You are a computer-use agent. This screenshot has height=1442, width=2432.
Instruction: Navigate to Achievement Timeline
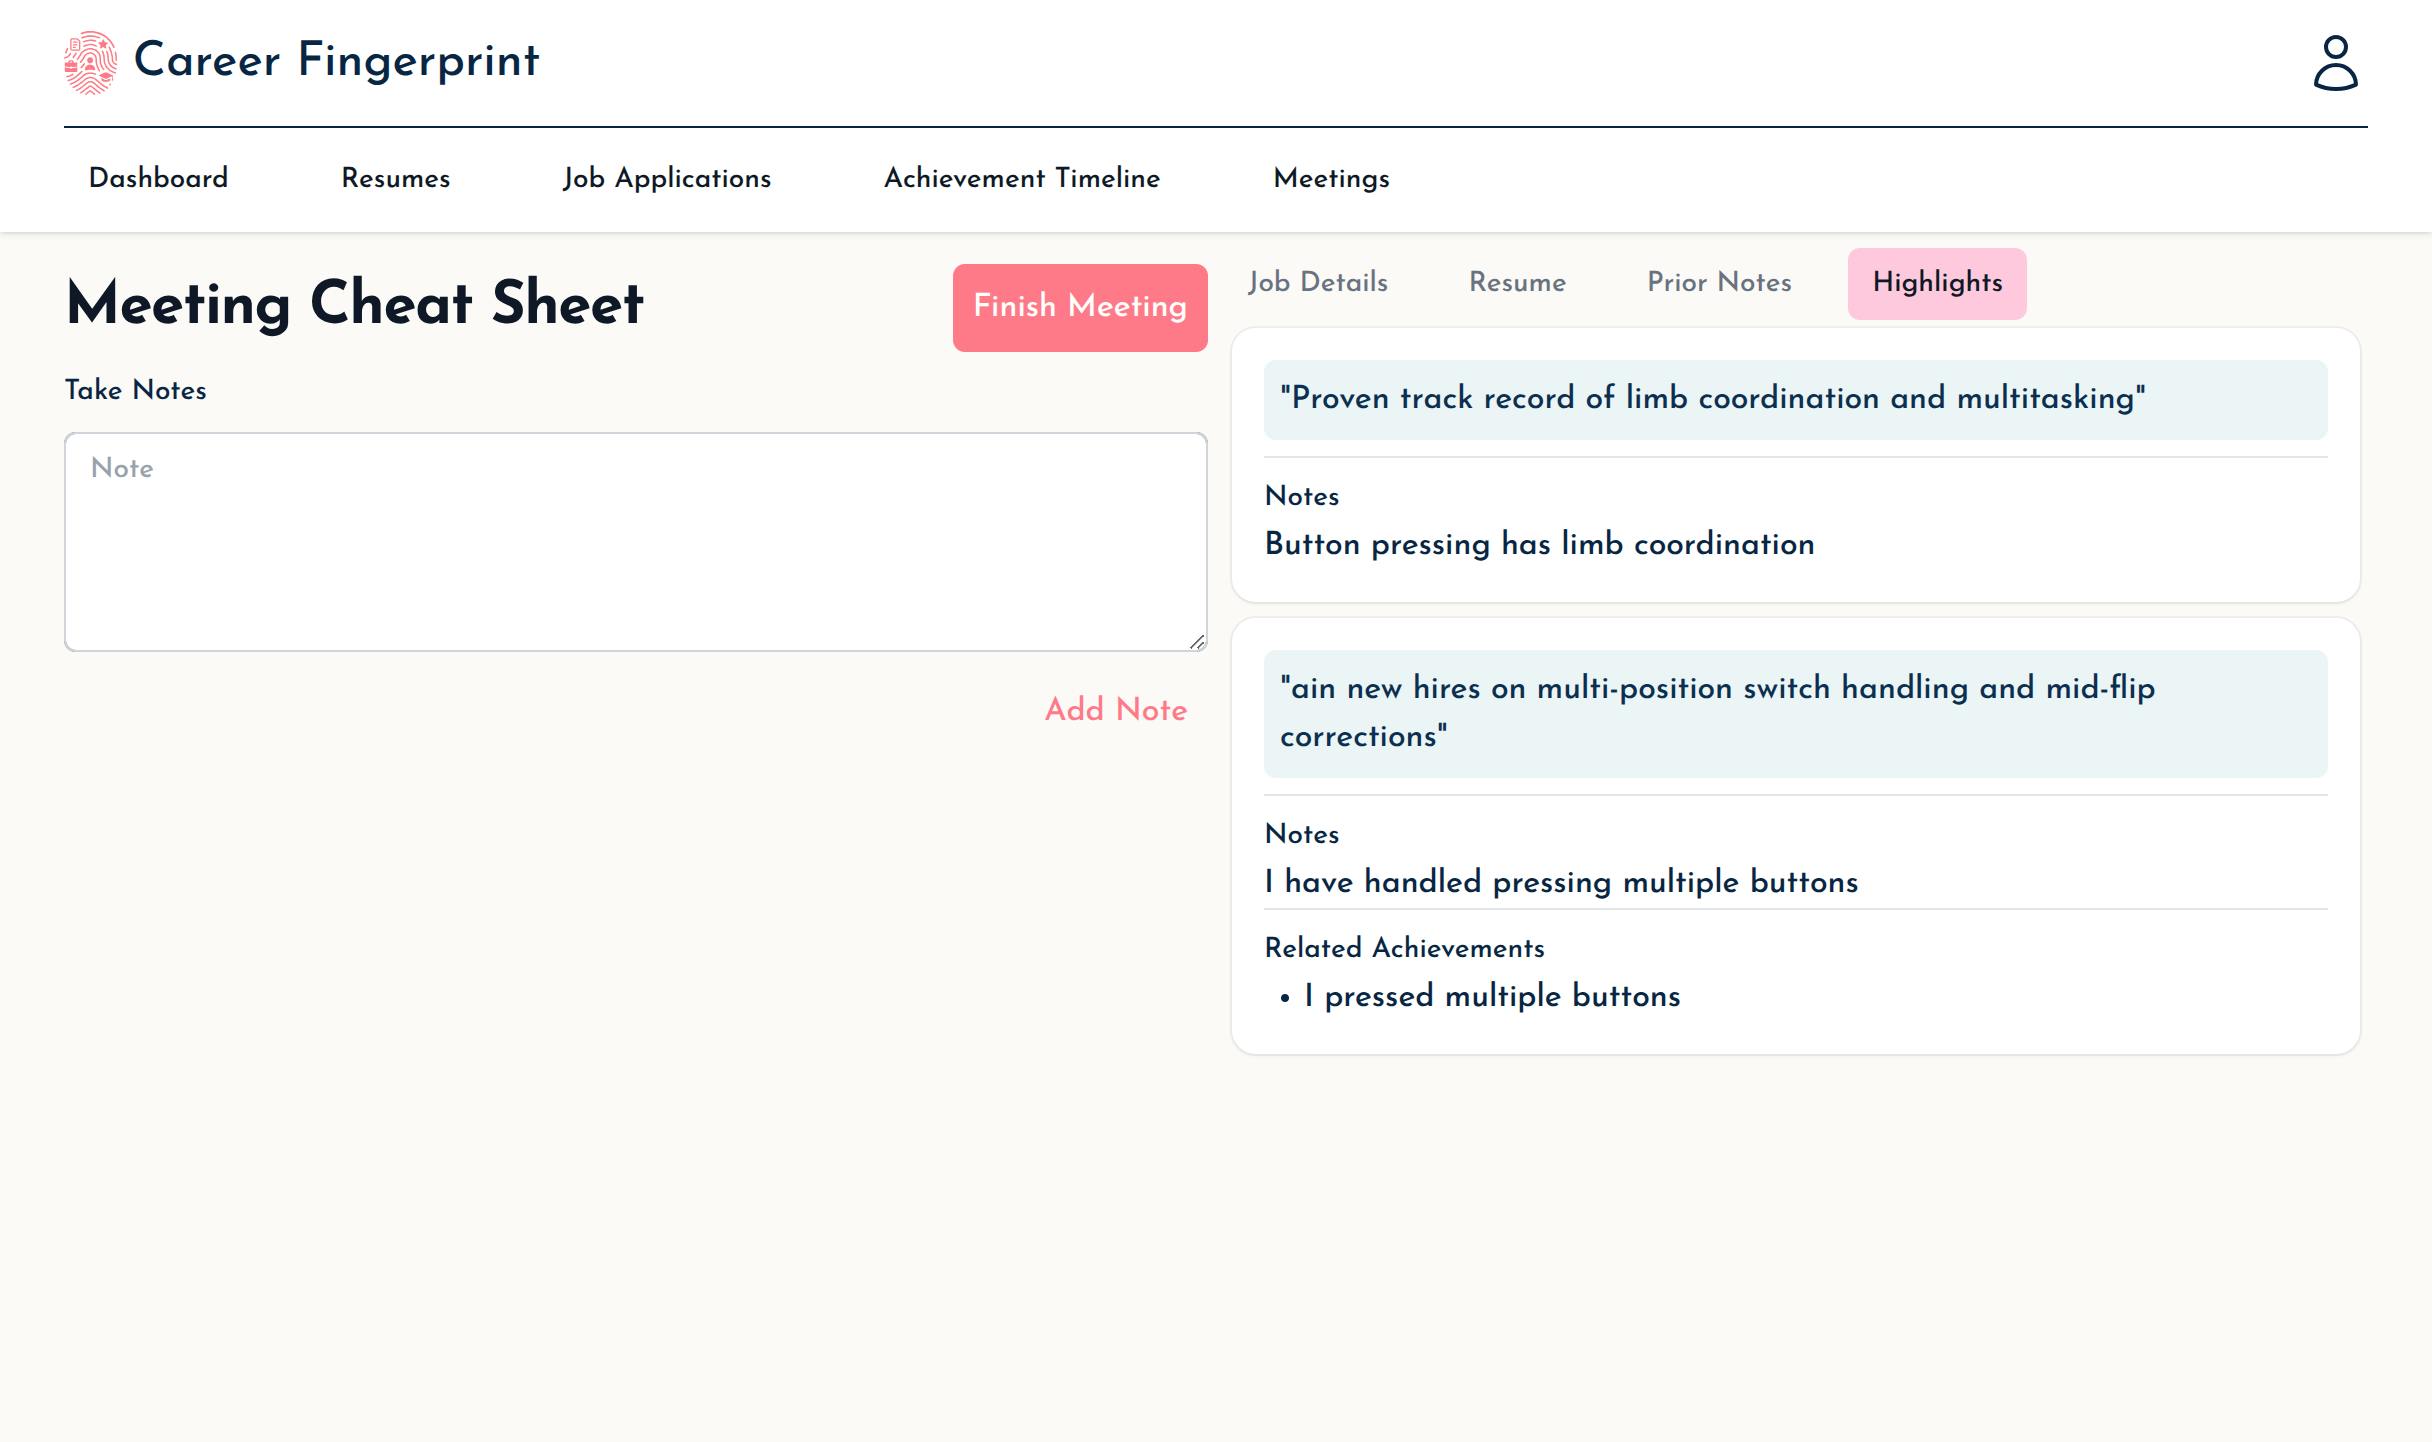coord(1021,178)
